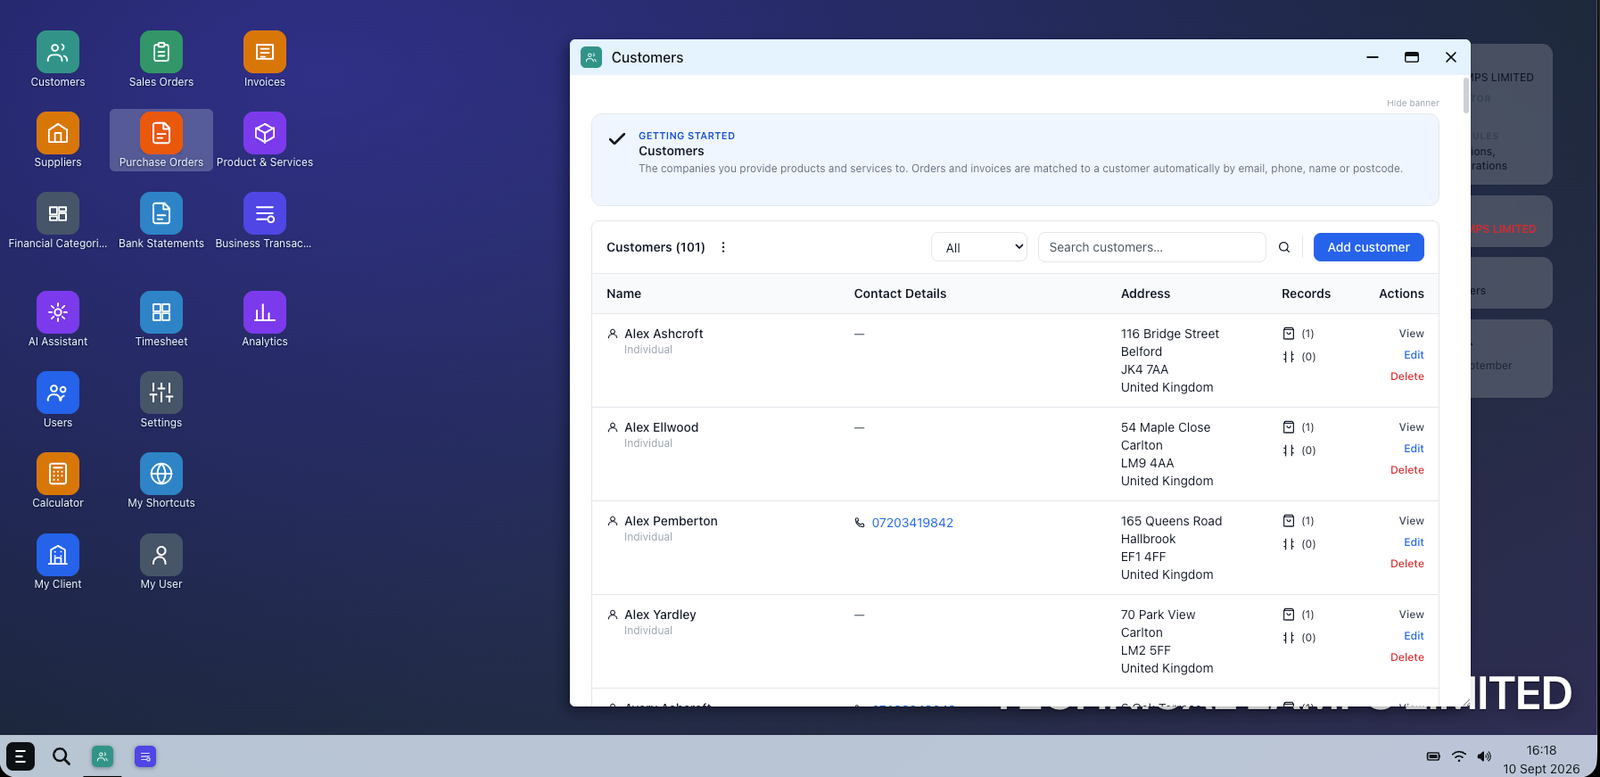The image size is (1600, 777).
Task: Delete the Alex Ashcroft customer
Action: click(1407, 376)
